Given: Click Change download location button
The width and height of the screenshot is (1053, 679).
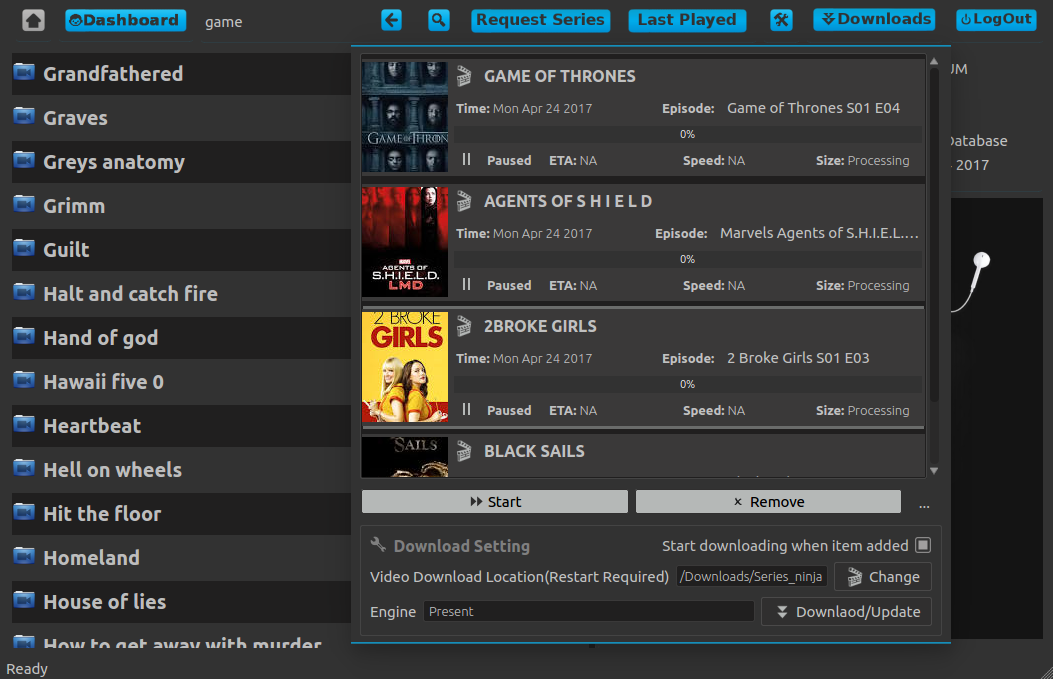Looking at the screenshot, I should coord(883,577).
